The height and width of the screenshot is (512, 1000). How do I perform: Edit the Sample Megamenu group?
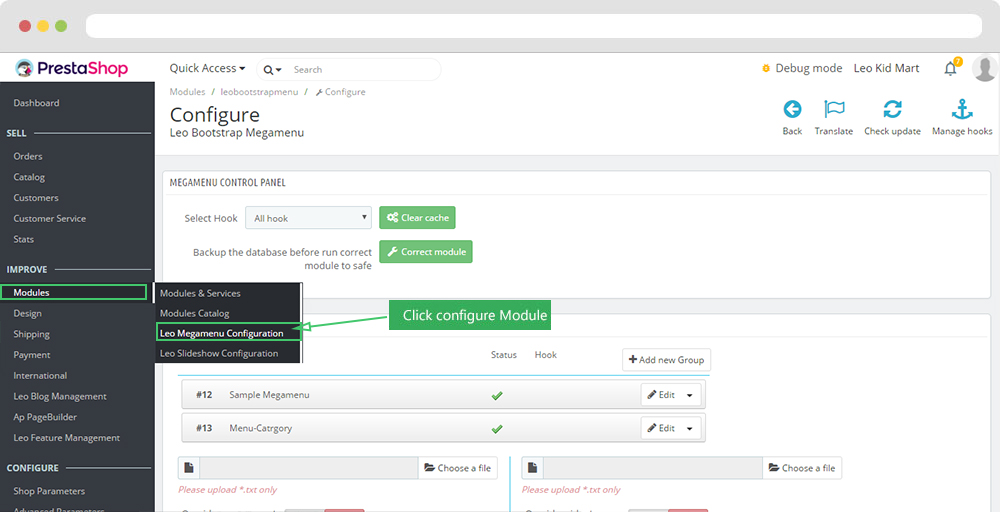tap(661, 395)
